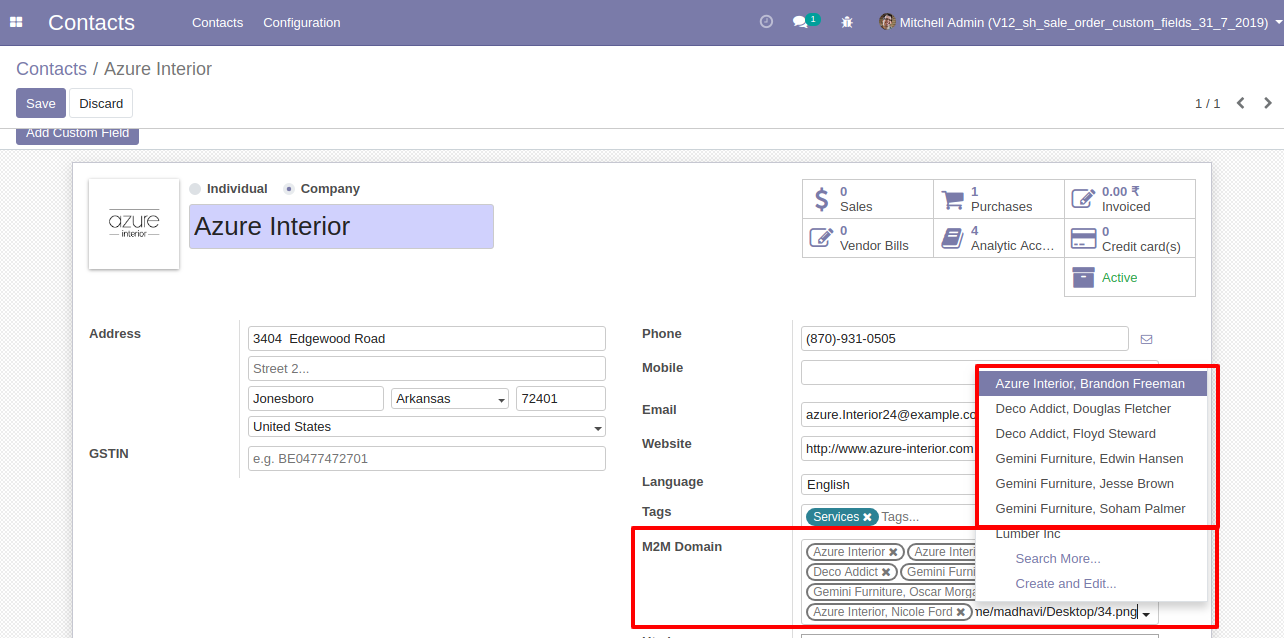
Task: Open the Configuration menu
Action: (302, 22)
